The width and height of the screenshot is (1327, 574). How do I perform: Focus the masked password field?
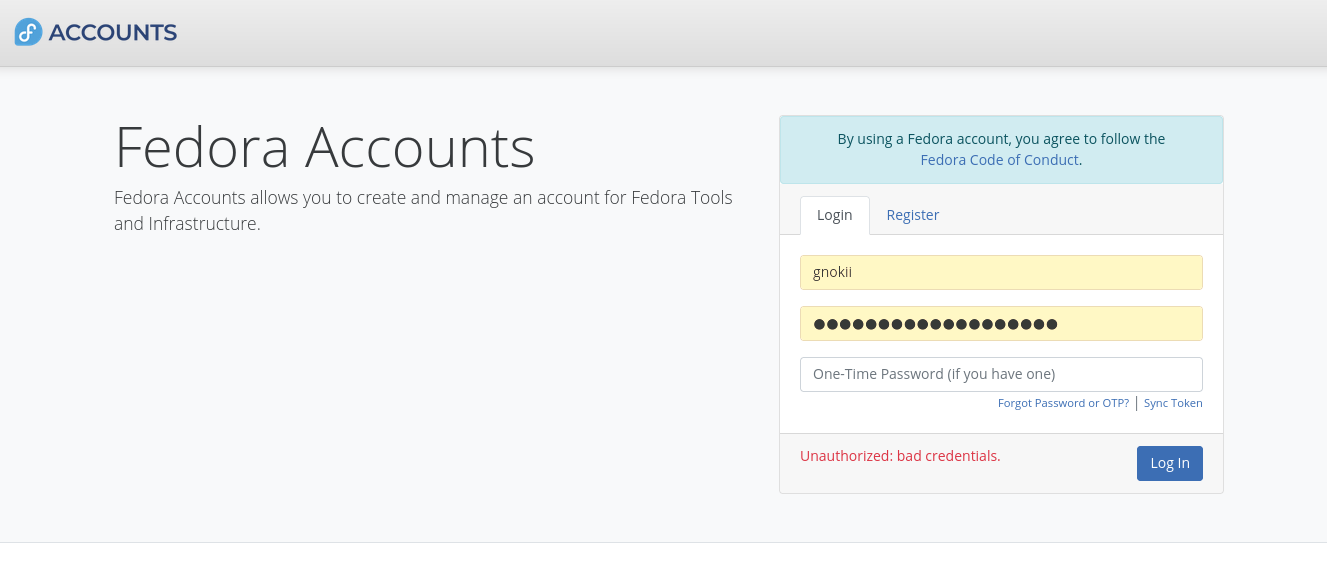point(1001,323)
